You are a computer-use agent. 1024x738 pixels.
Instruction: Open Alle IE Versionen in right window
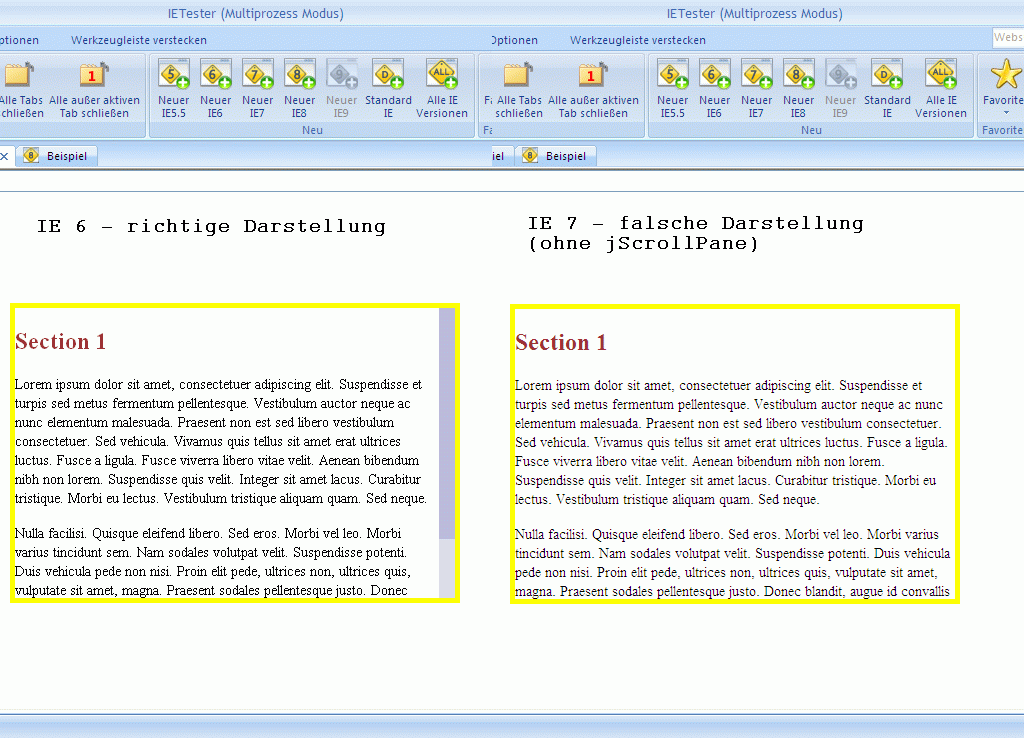coord(940,89)
